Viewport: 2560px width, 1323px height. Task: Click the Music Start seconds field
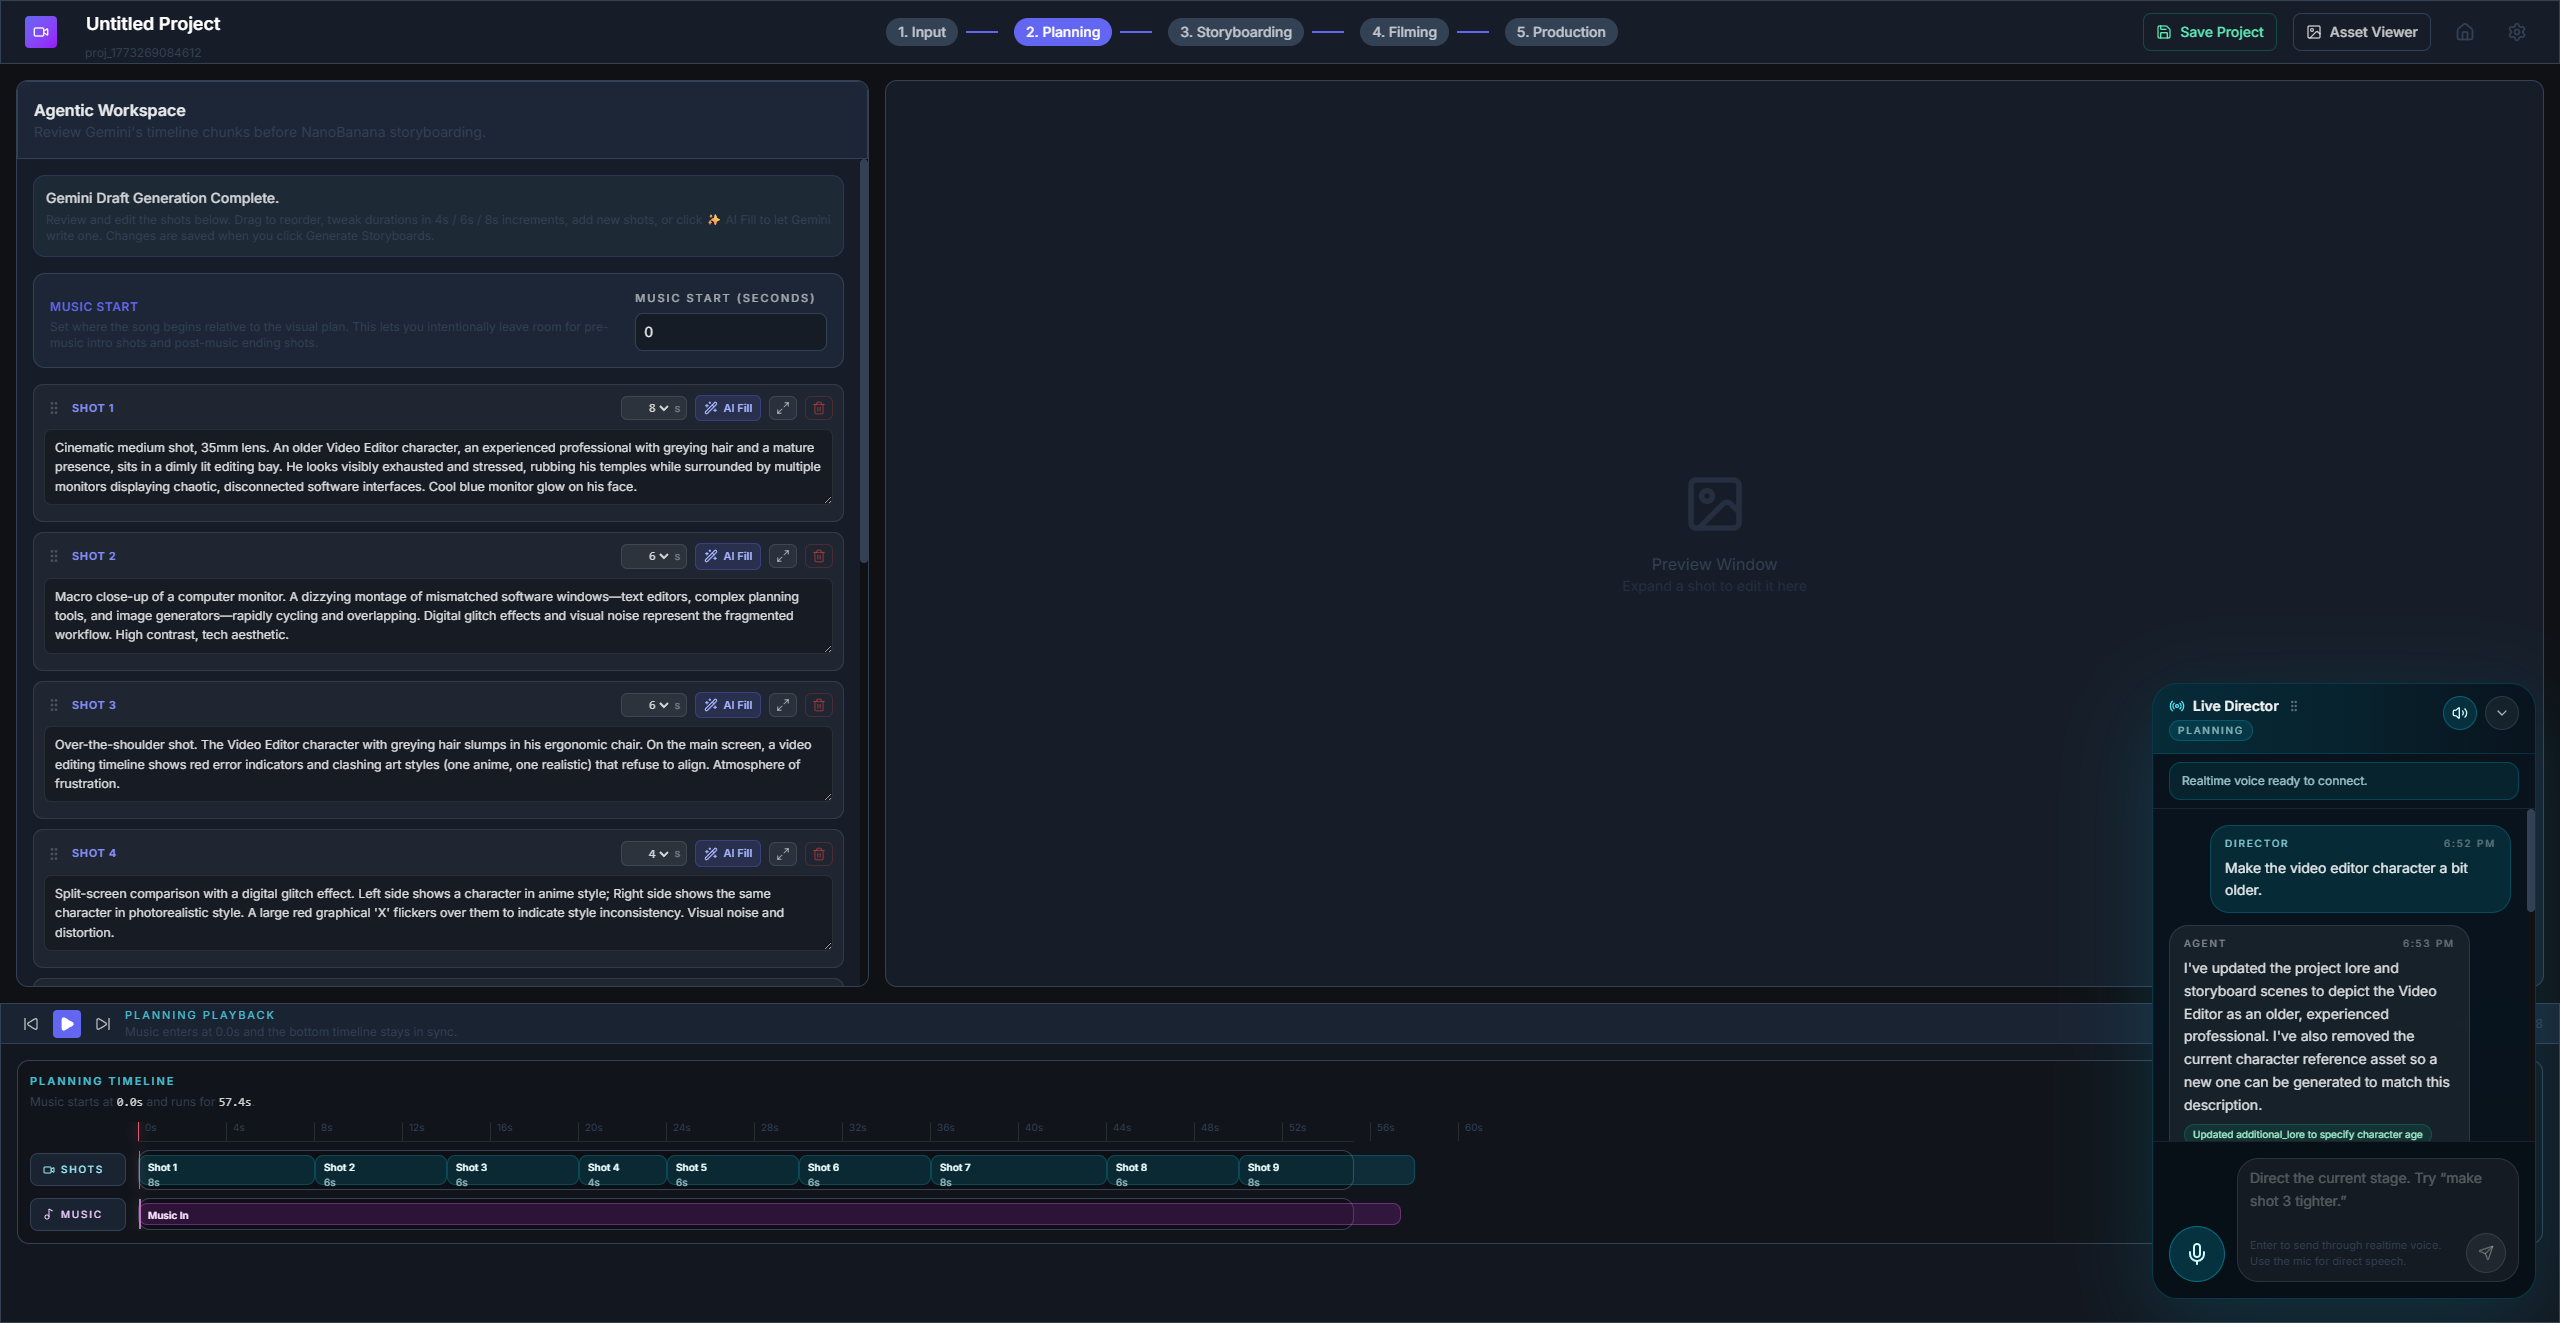pos(730,332)
